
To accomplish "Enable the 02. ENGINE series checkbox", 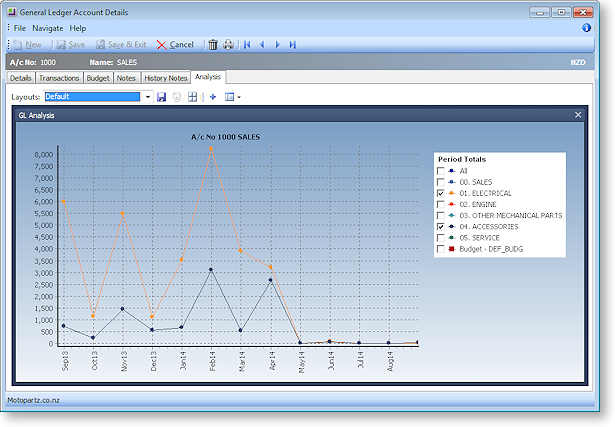I will pyautogui.click(x=441, y=204).
